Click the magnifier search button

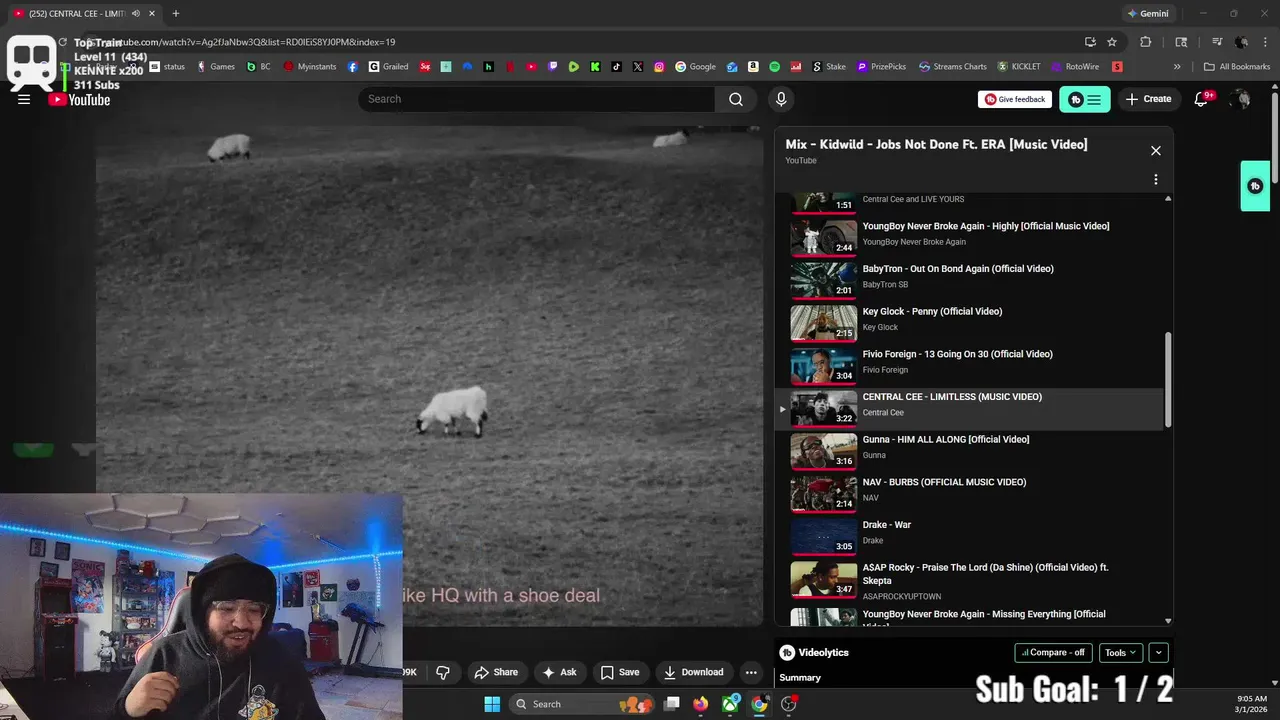coord(736,99)
